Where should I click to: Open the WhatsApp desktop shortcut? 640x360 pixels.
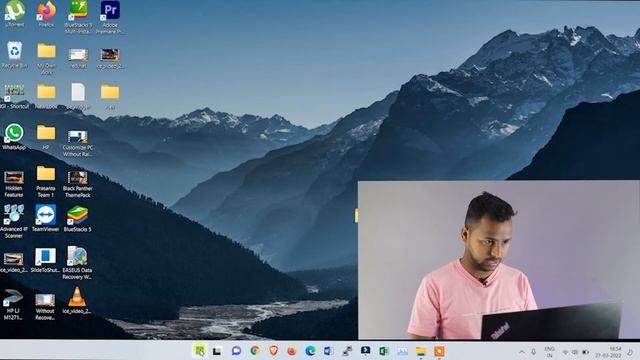point(14,137)
